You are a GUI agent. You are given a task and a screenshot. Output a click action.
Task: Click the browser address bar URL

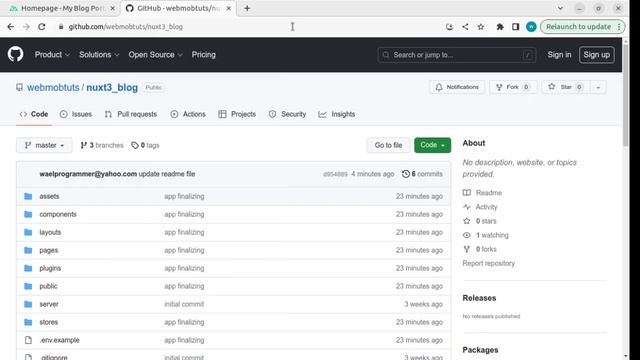coord(126,27)
